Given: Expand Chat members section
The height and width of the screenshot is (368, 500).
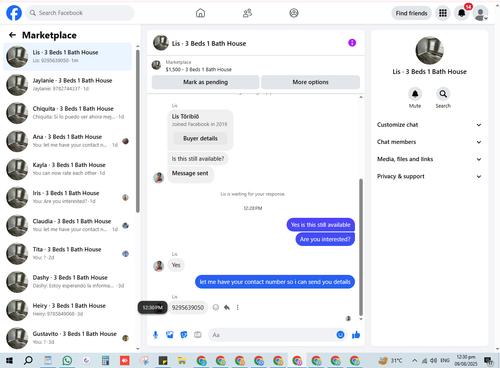Looking at the screenshot, I should [x=429, y=142].
